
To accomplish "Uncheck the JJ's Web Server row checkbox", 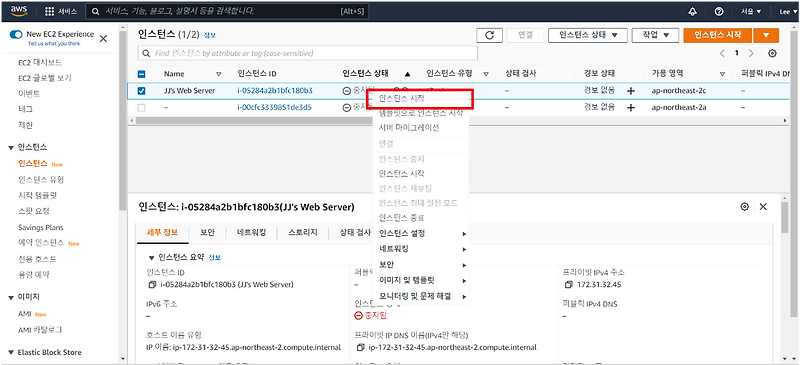I will (x=142, y=91).
